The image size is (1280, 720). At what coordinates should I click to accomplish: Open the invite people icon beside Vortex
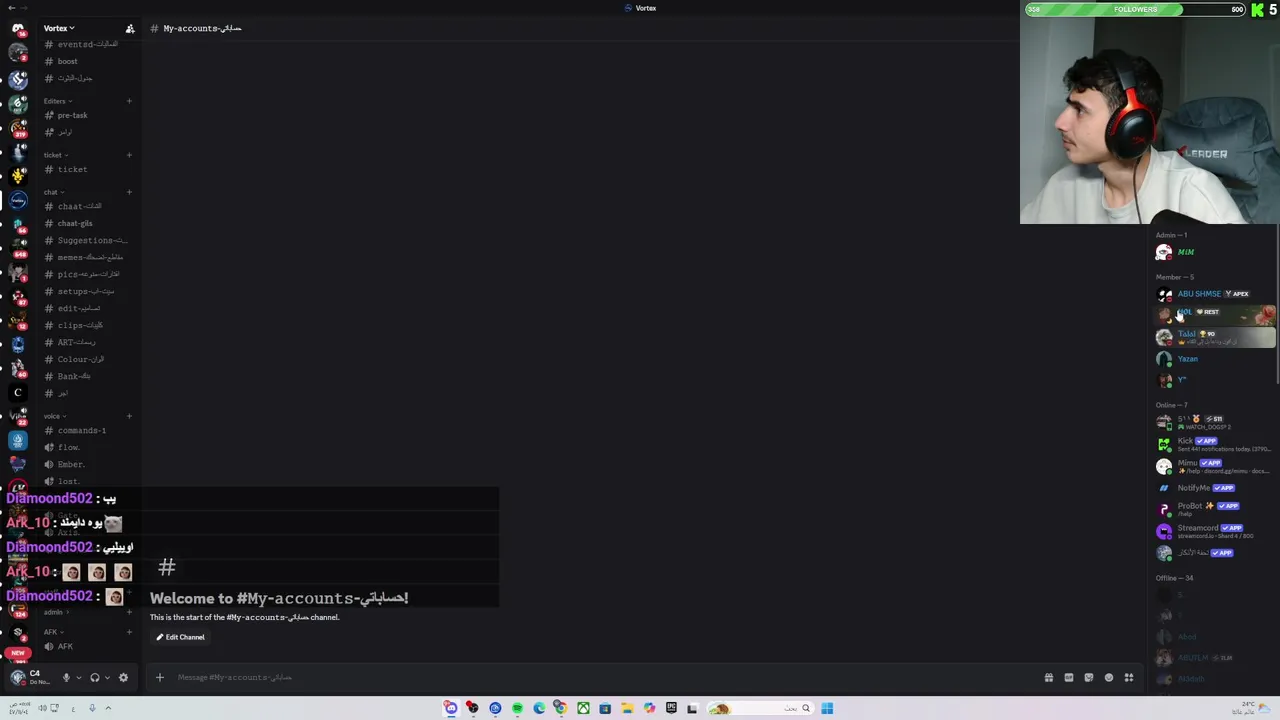click(x=130, y=28)
